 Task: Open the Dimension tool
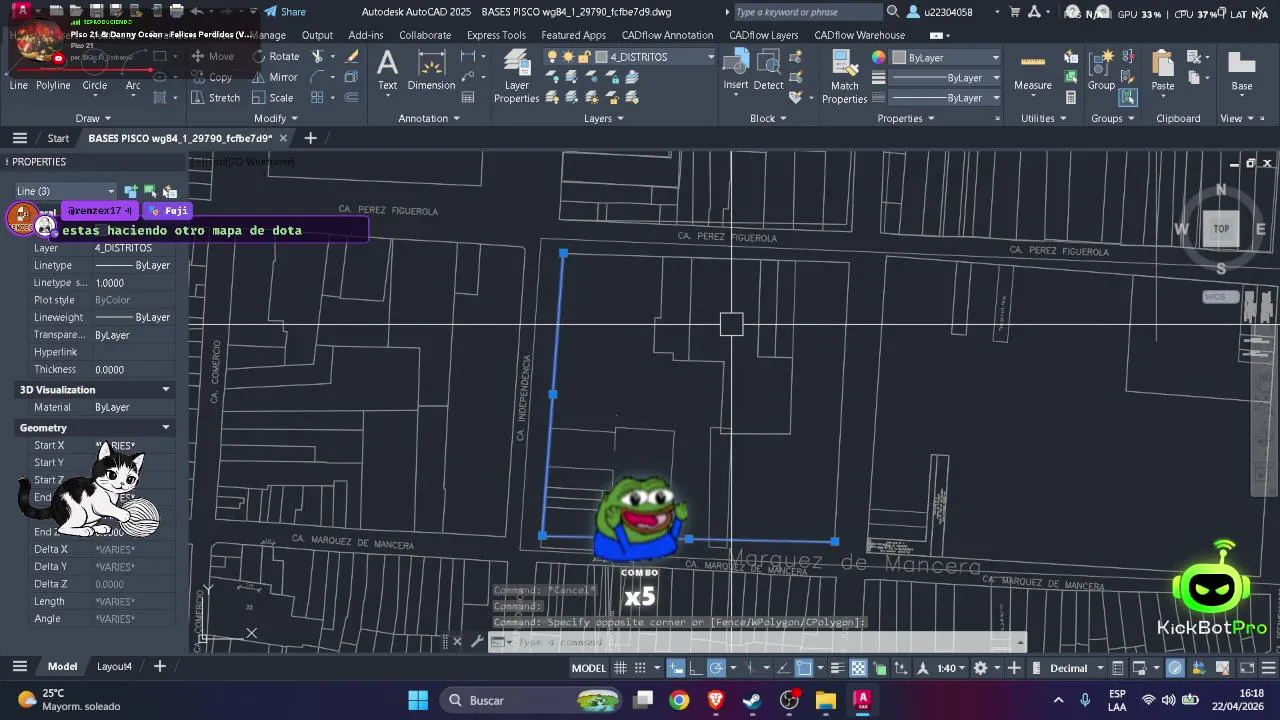[431, 70]
